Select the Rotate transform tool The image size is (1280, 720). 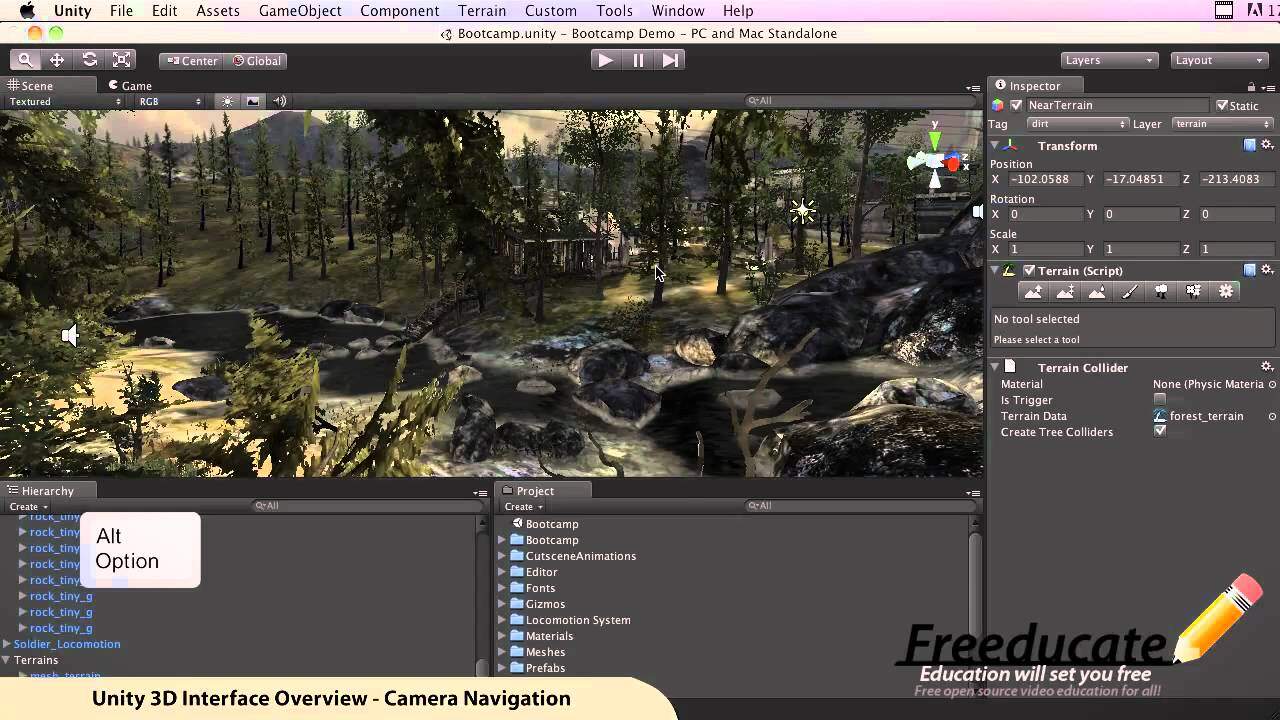tap(90, 60)
